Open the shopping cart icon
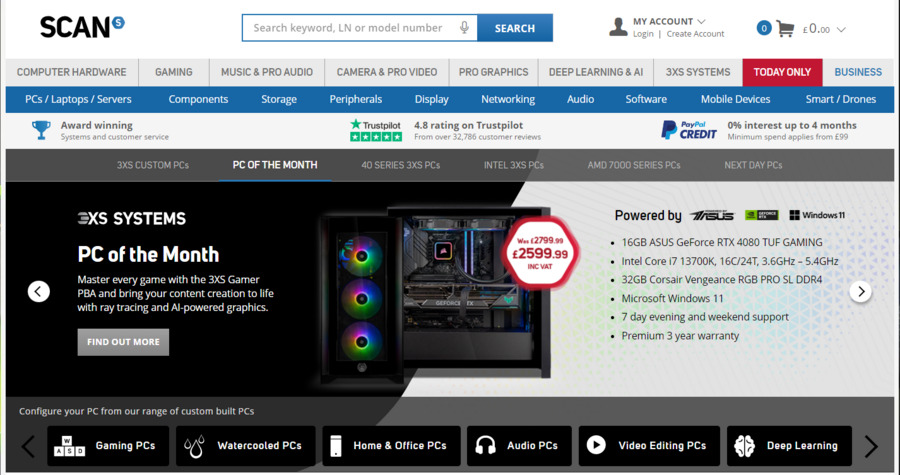The image size is (900, 475). tap(785, 28)
